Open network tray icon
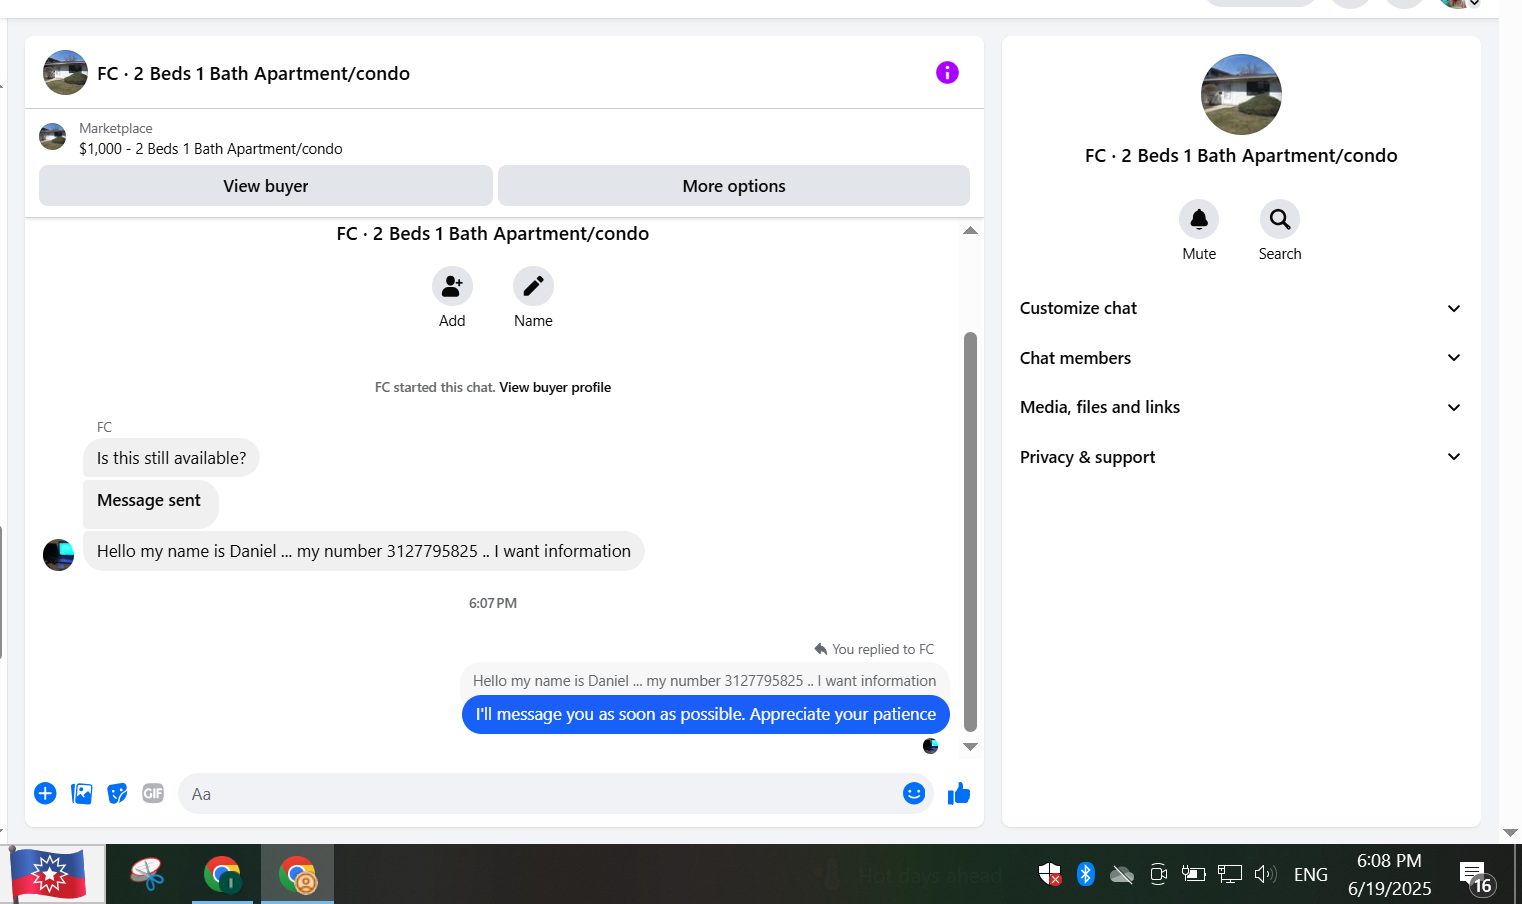 1230,874
